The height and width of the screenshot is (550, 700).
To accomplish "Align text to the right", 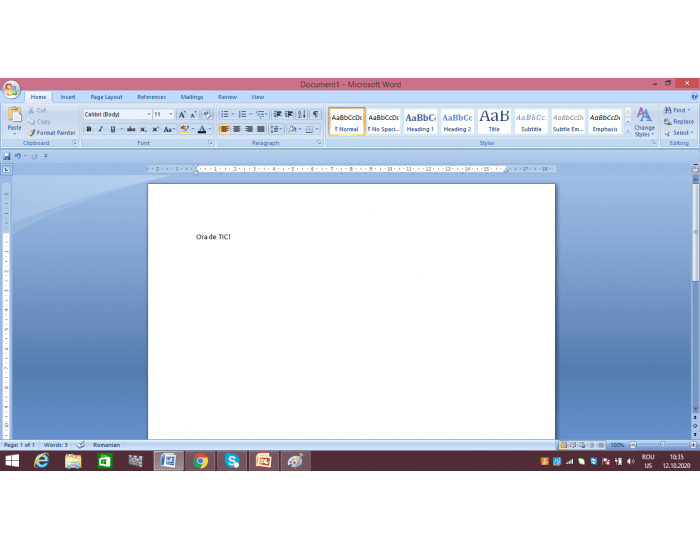I will [249, 129].
